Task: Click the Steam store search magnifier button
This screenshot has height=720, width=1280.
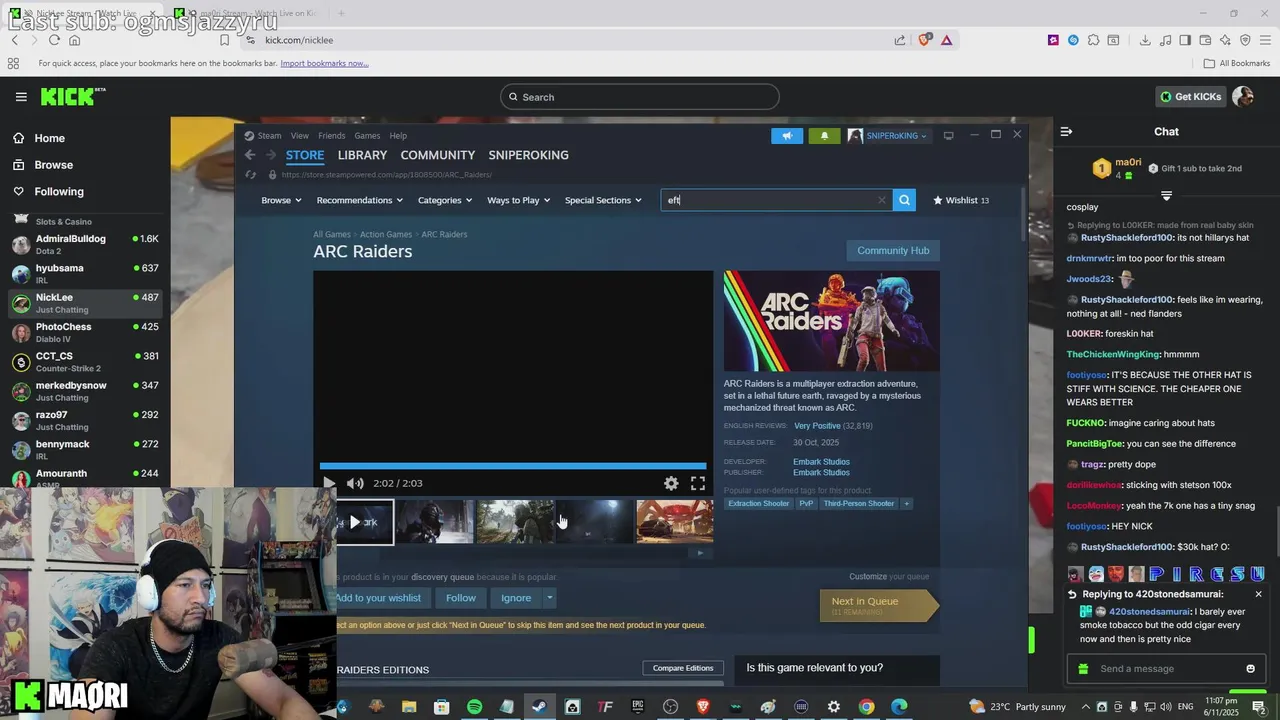Action: [904, 200]
